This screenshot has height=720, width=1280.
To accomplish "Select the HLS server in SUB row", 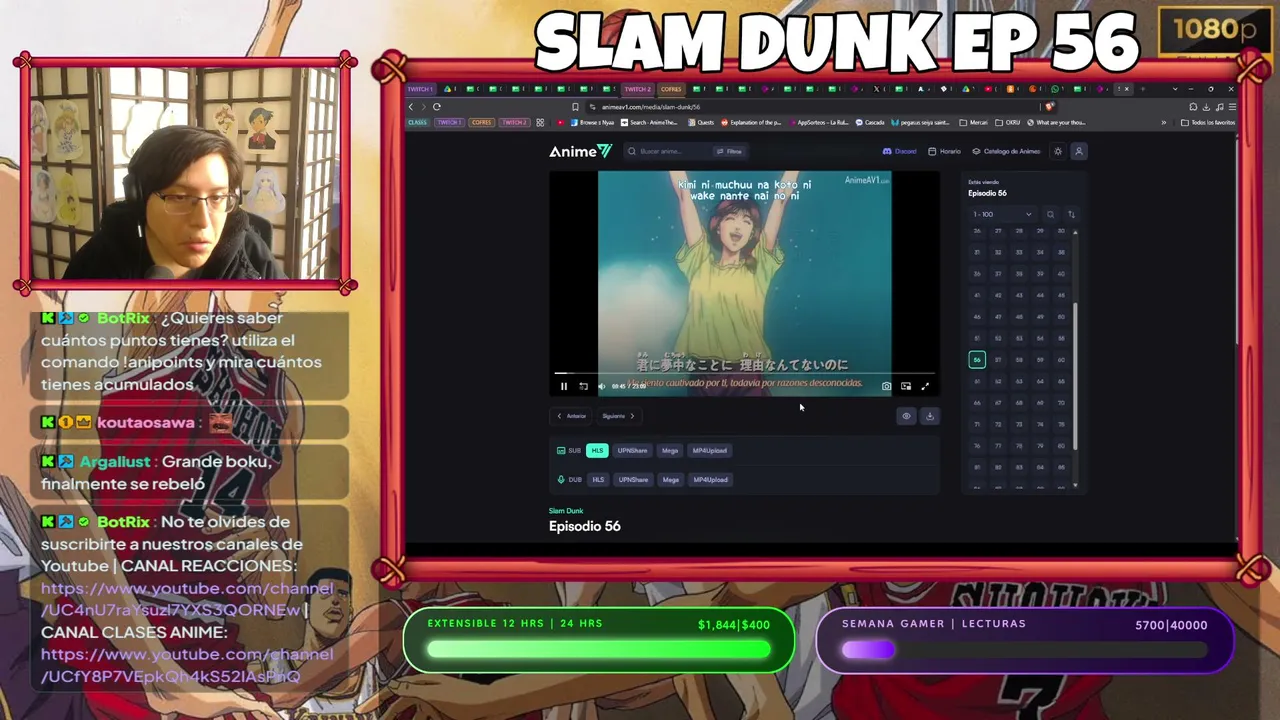I will pyautogui.click(x=597, y=450).
